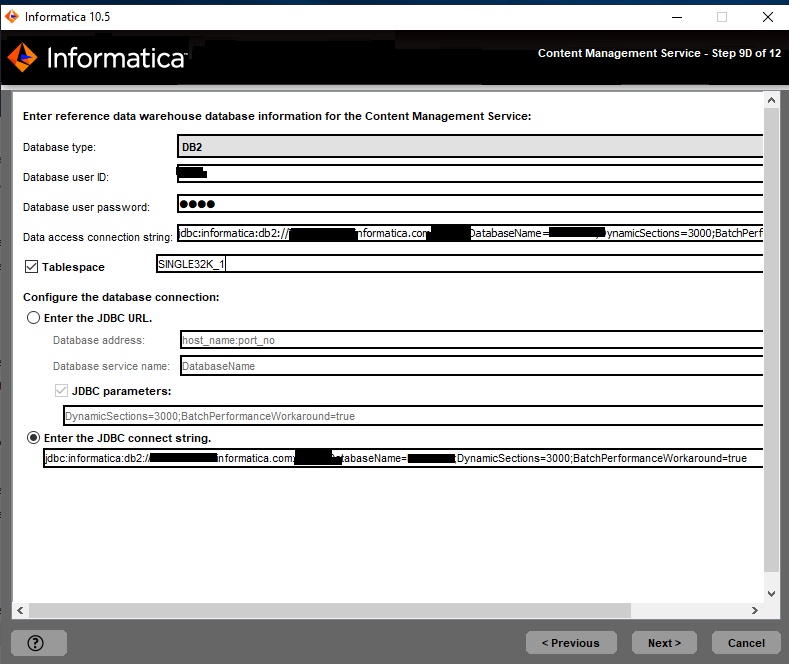Click the vertical scrollbar down arrow
789x664 pixels.
coord(771,594)
